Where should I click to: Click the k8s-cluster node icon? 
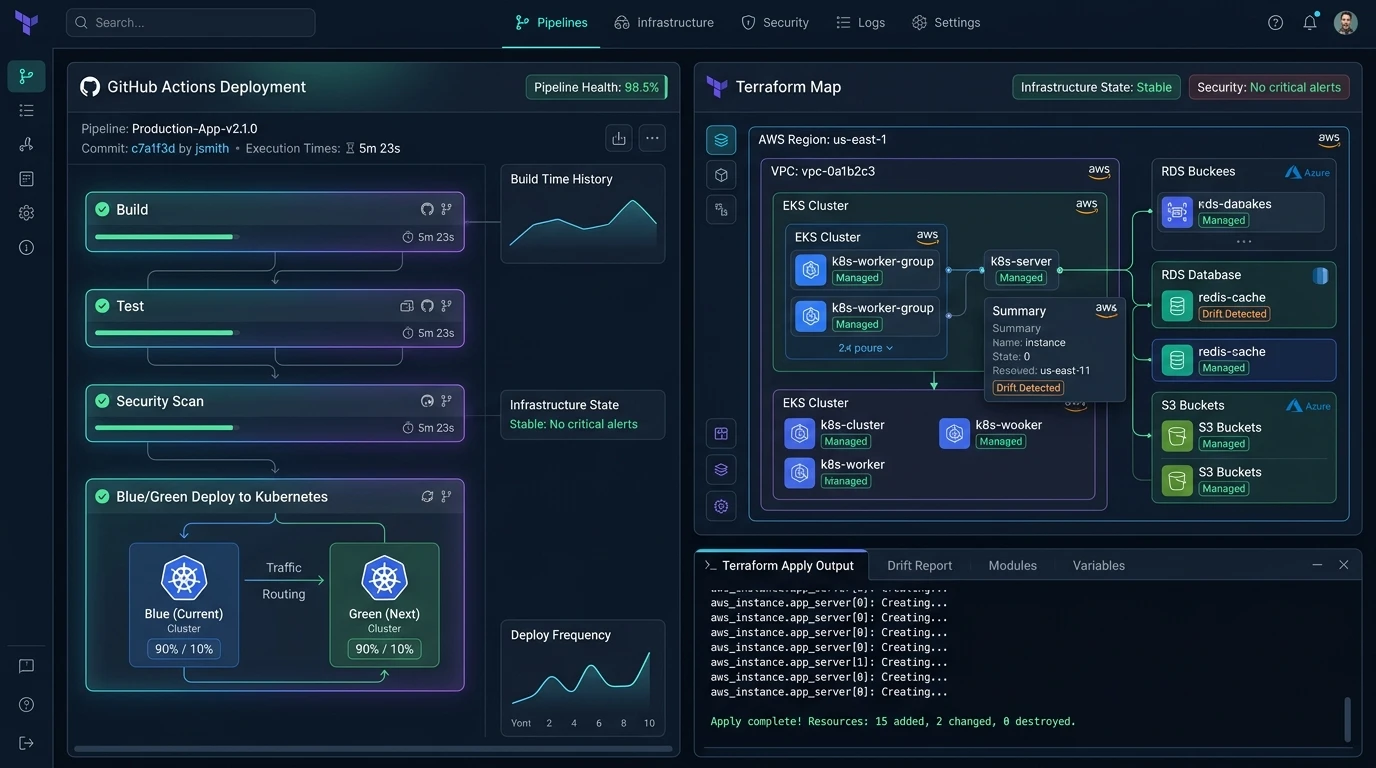point(799,433)
